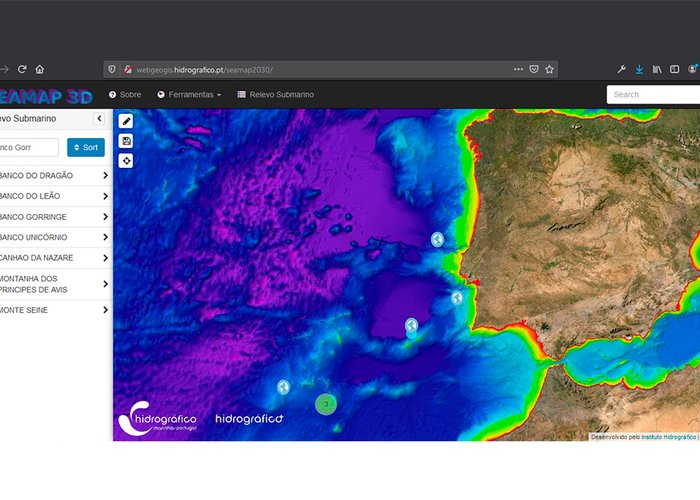Screen dimensions: 700x500
Task: Click the SEAMAP 3D logo
Action: pos(46,96)
